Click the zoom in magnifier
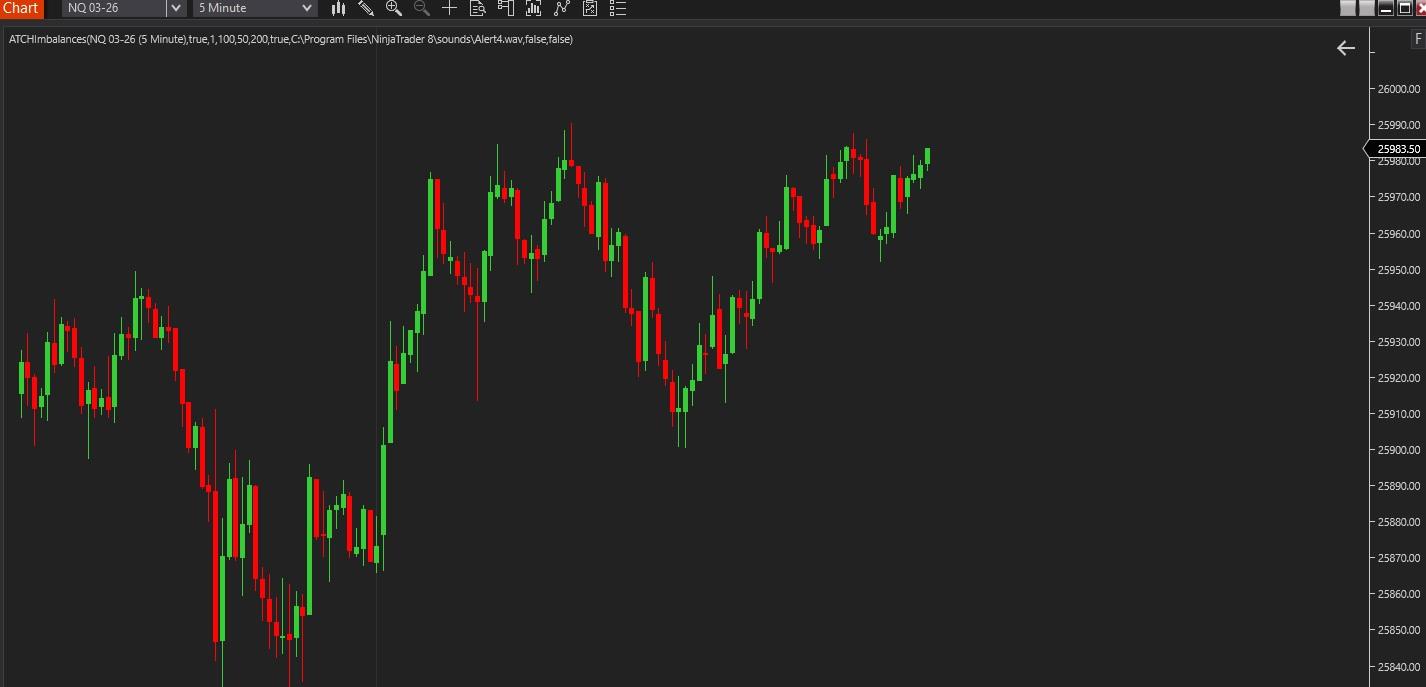The image size is (1426, 687). (x=394, y=8)
